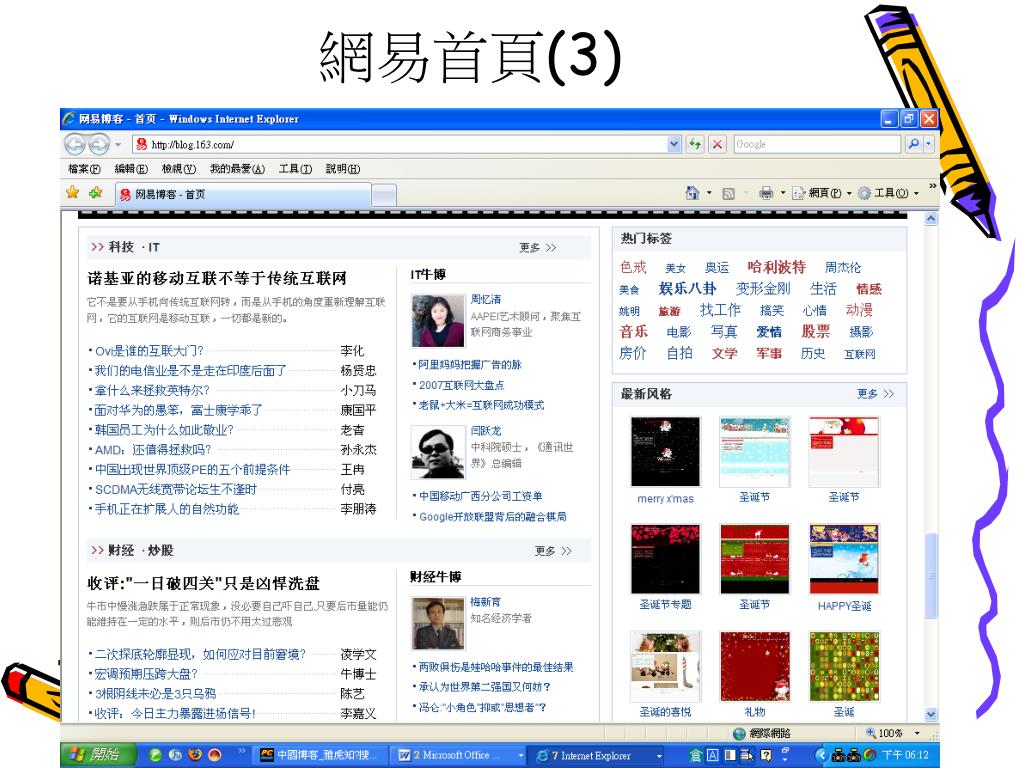This screenshot has height=768, width=1024.
Task: Click the 变形金刚 hot tag
Action: 763,288
